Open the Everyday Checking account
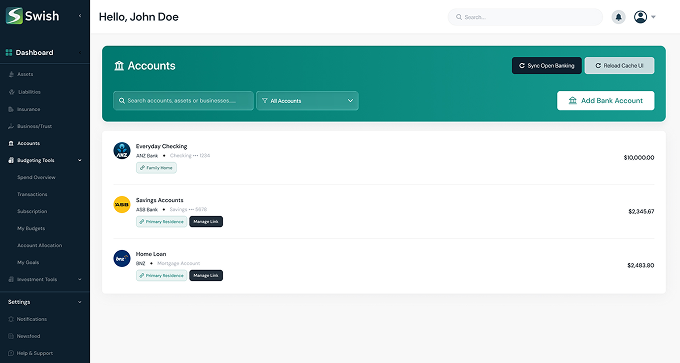 (x=161, y=146)
